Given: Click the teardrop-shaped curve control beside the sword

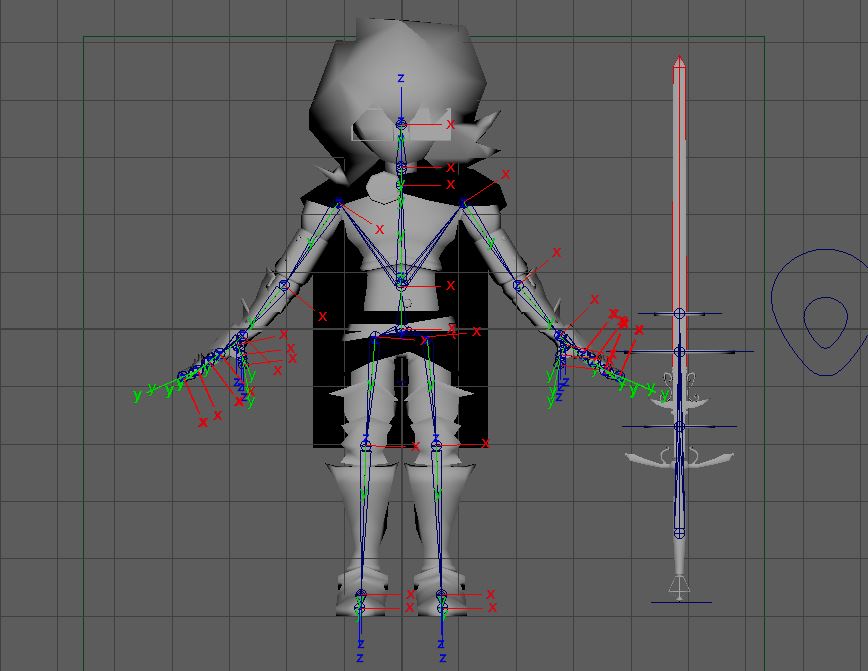Looking at the screenshot, I should tap(822, 312).
